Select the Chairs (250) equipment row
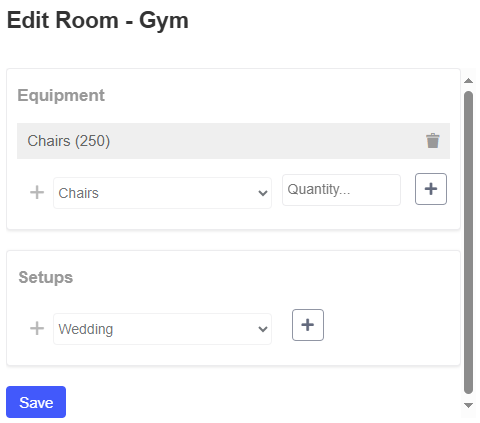 click(x=233, y=141)
